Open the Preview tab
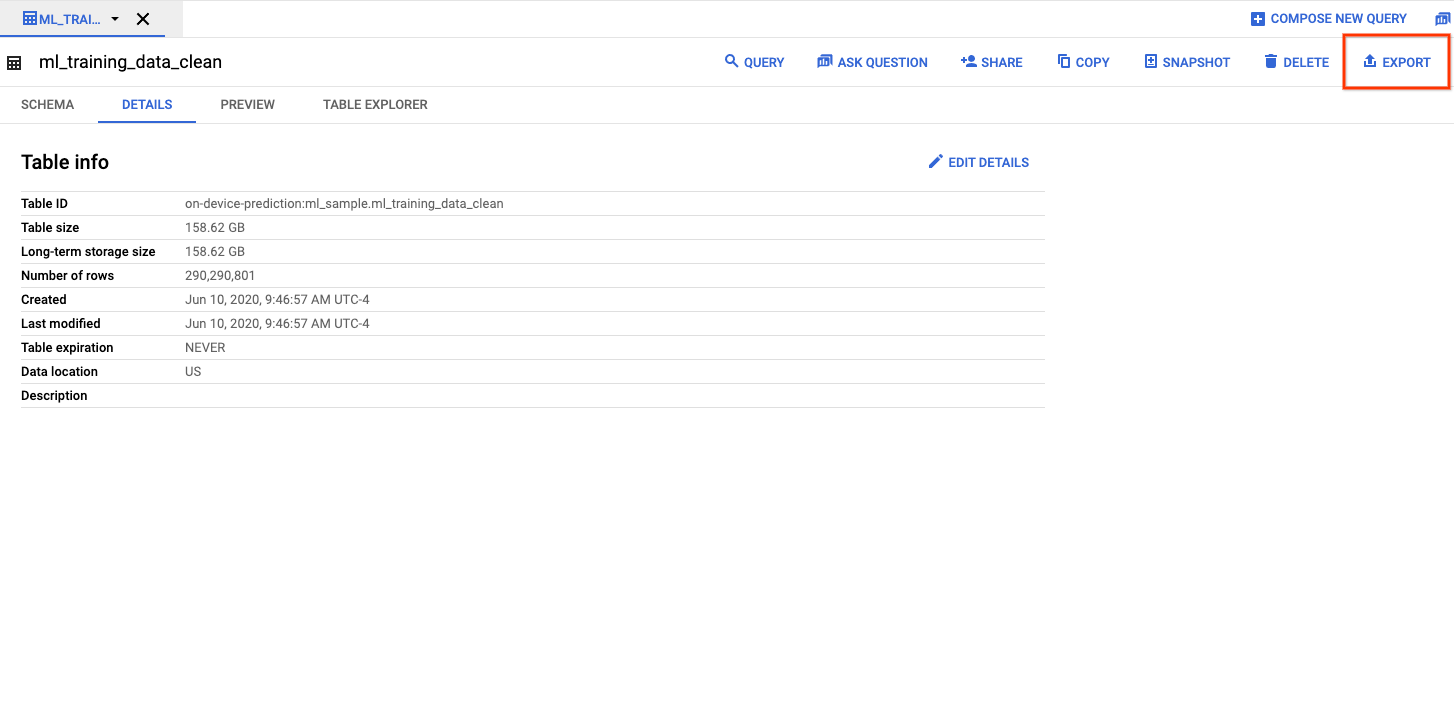Viewport: 1454px width, 704px height. point(247,105)
